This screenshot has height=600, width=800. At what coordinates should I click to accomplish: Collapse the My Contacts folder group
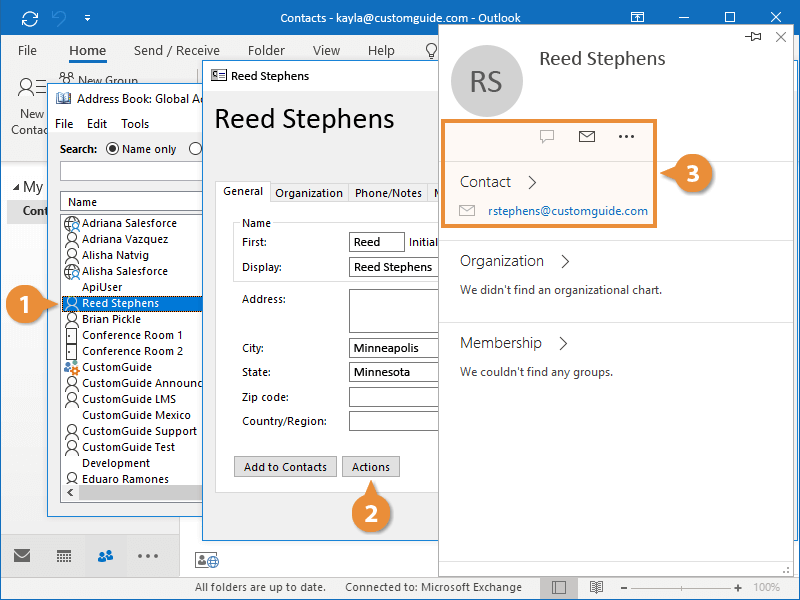[16, 187]
